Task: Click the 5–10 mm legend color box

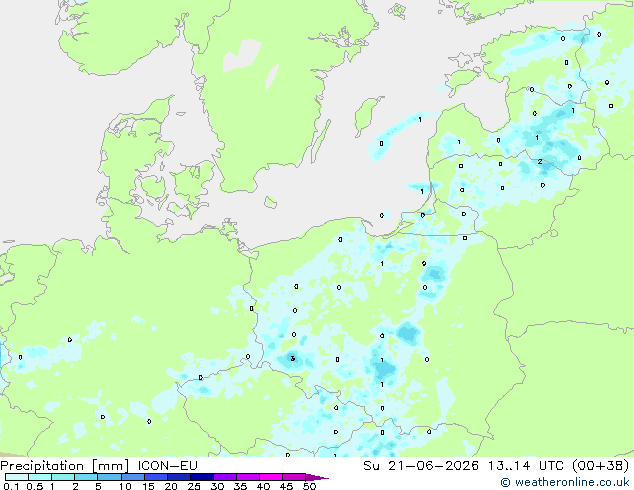Action: 109,477
